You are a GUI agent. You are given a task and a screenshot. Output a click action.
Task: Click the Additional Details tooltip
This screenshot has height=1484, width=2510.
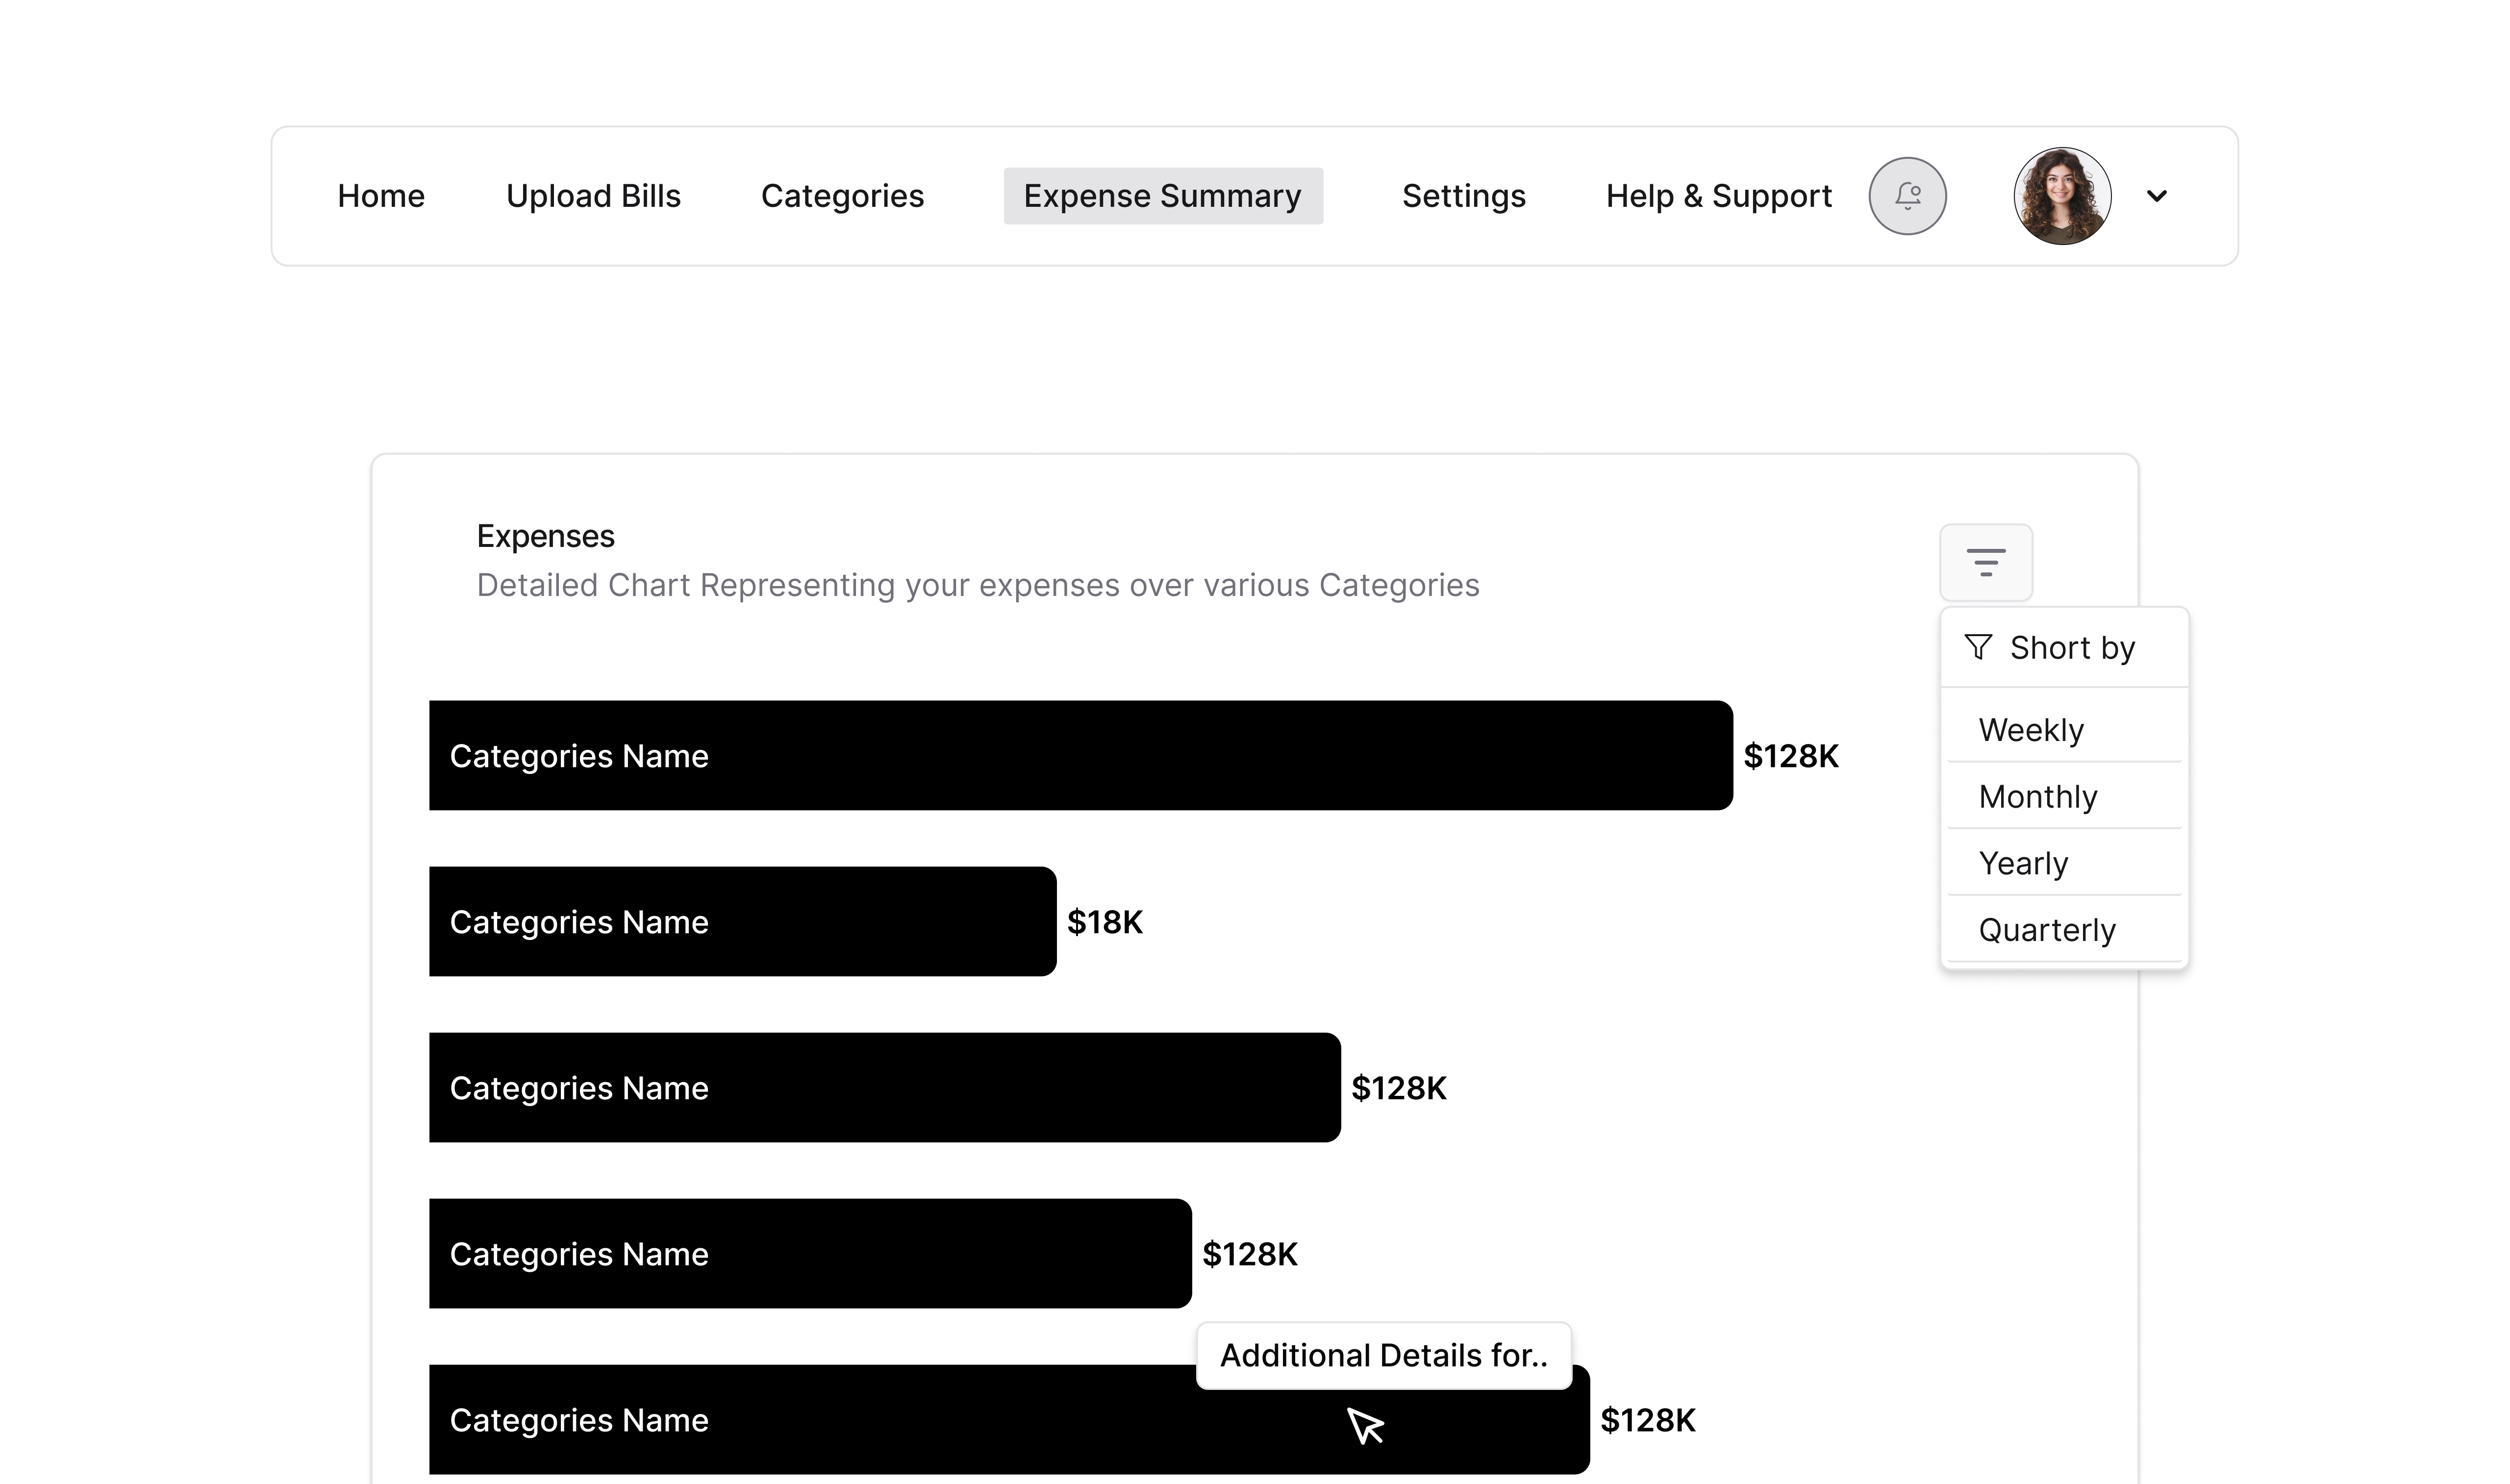[1383, 1355]
